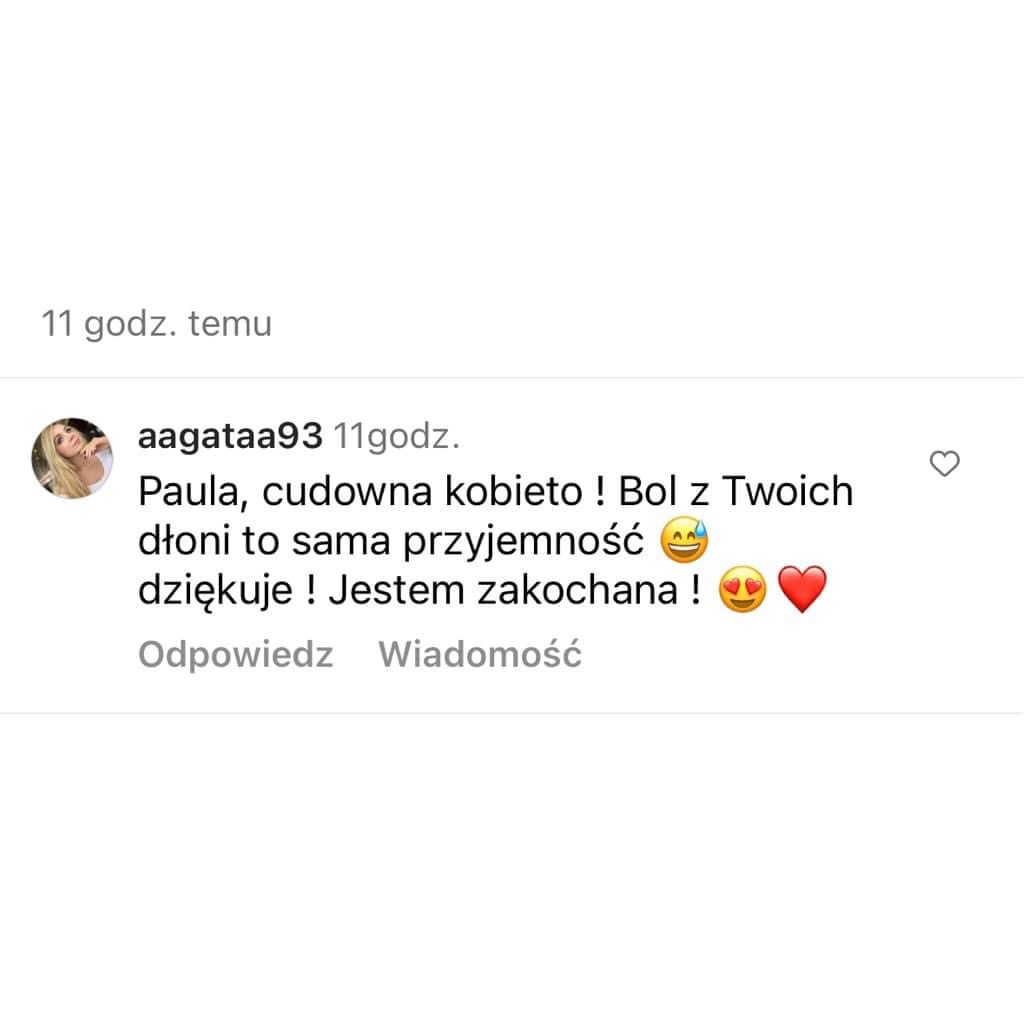Click the post timestamp '11 godz. temu'
Viewport: 1024px width, 1024px height.
[x=157, y=324]
